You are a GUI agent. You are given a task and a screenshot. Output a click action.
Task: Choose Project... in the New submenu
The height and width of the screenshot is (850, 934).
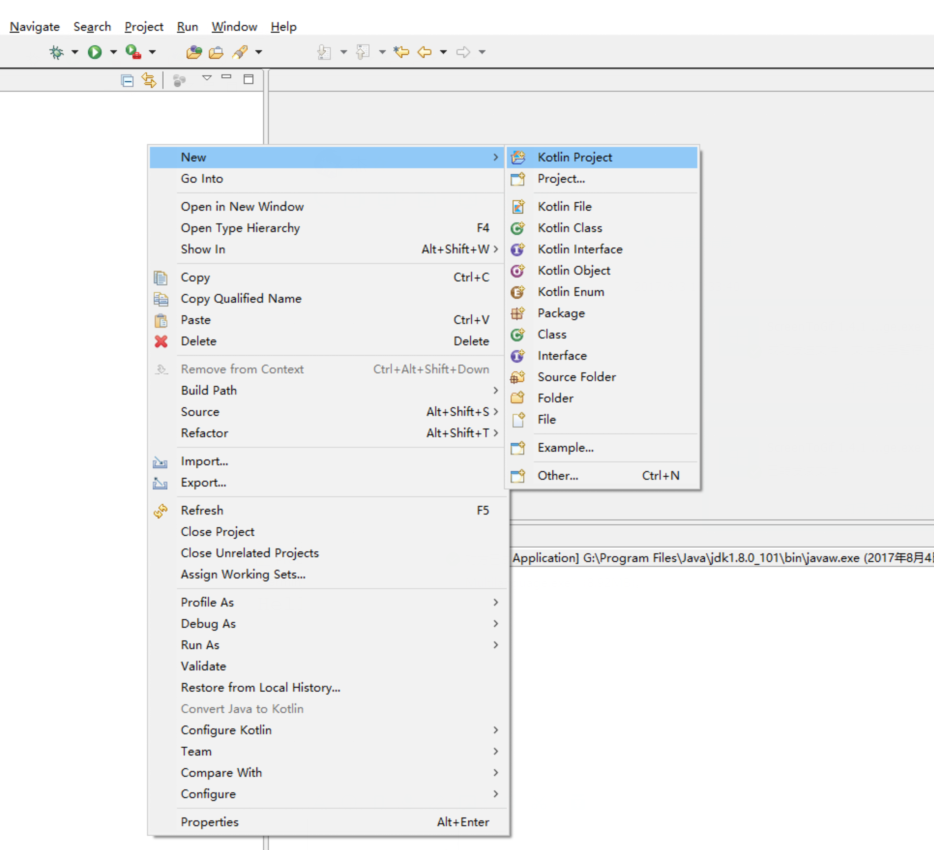click(602, 179)
